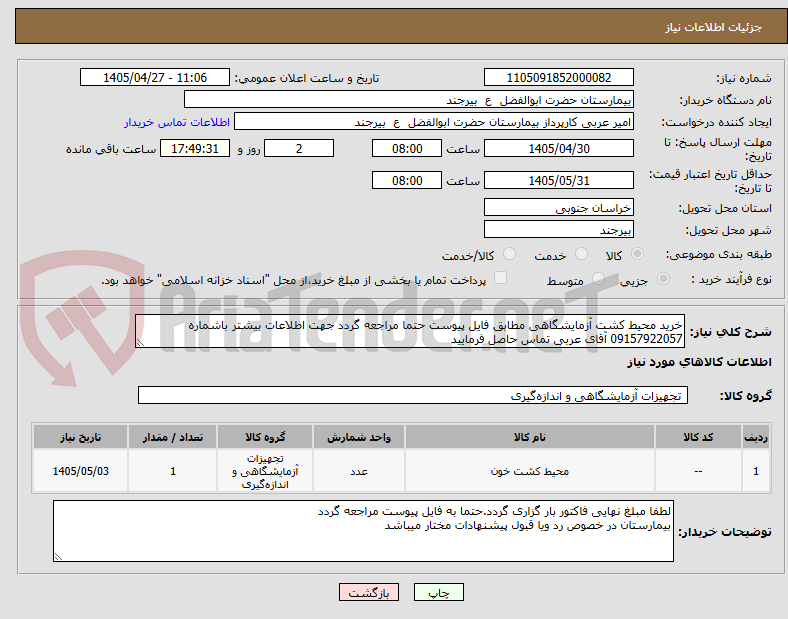Click the remaining days field showing 2
This screenshot has height=619, width=788.
click(299, 148)
